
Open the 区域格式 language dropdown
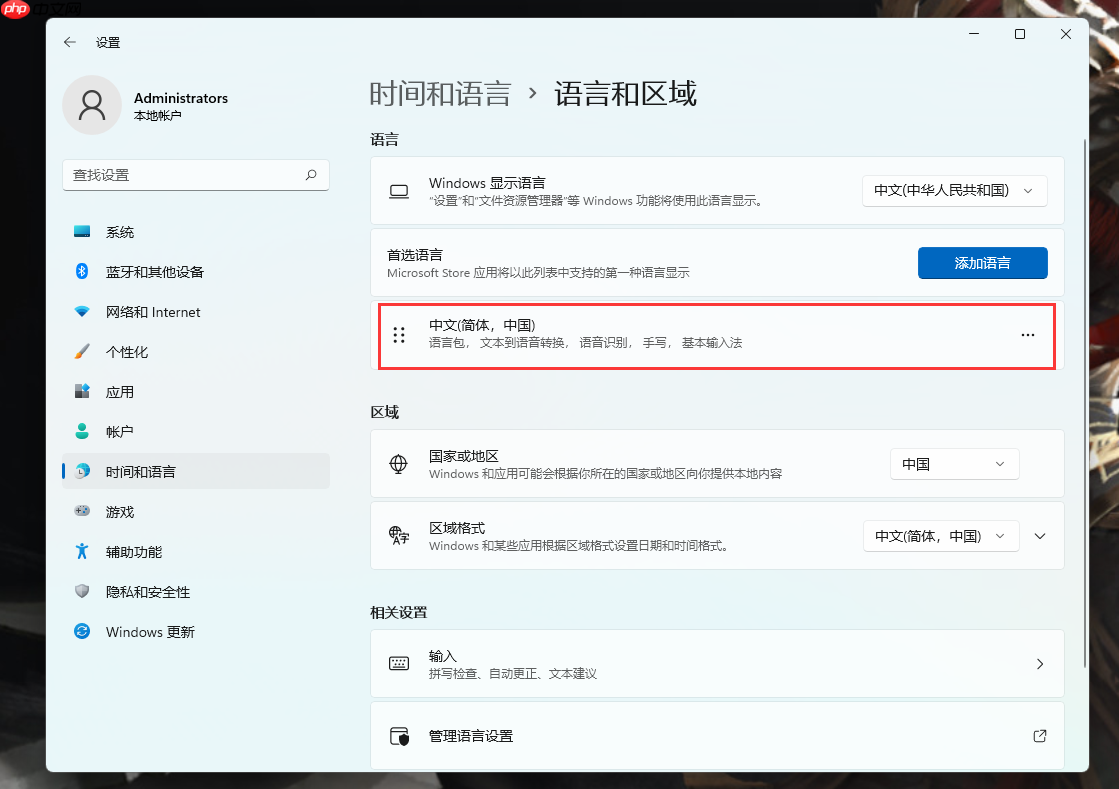point(941,536)
